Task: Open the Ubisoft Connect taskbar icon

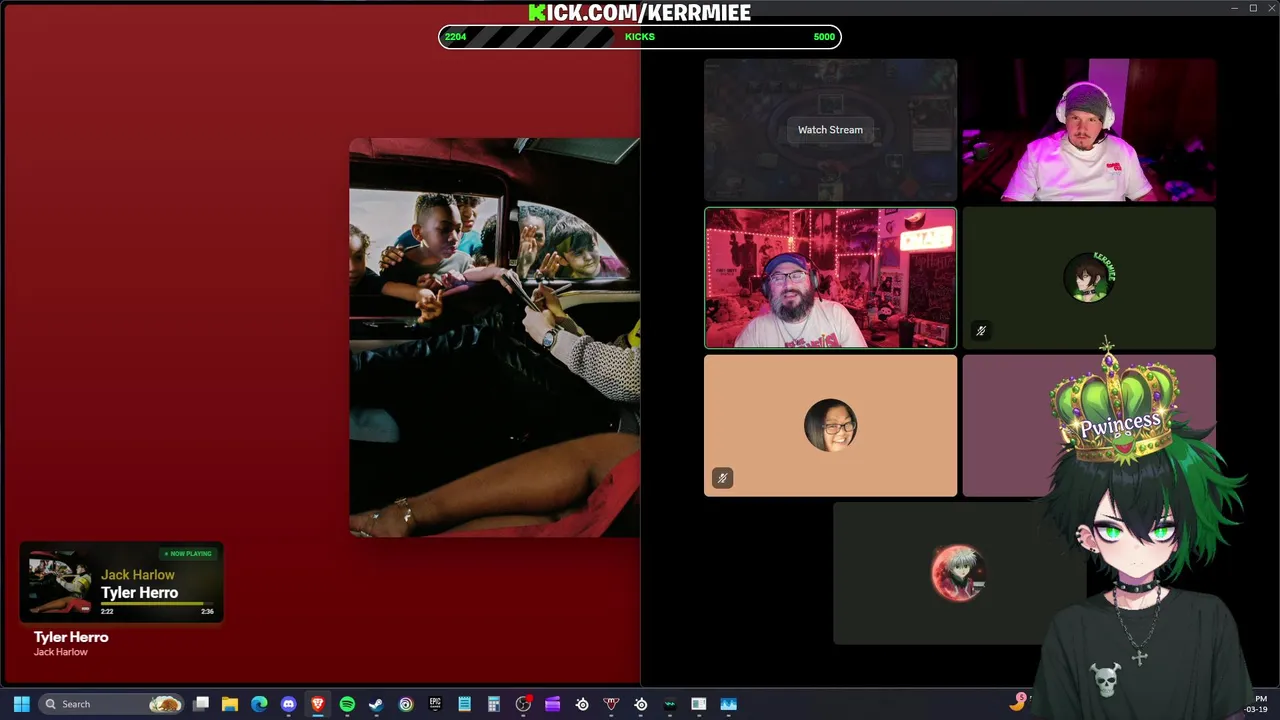Action: 406,704
